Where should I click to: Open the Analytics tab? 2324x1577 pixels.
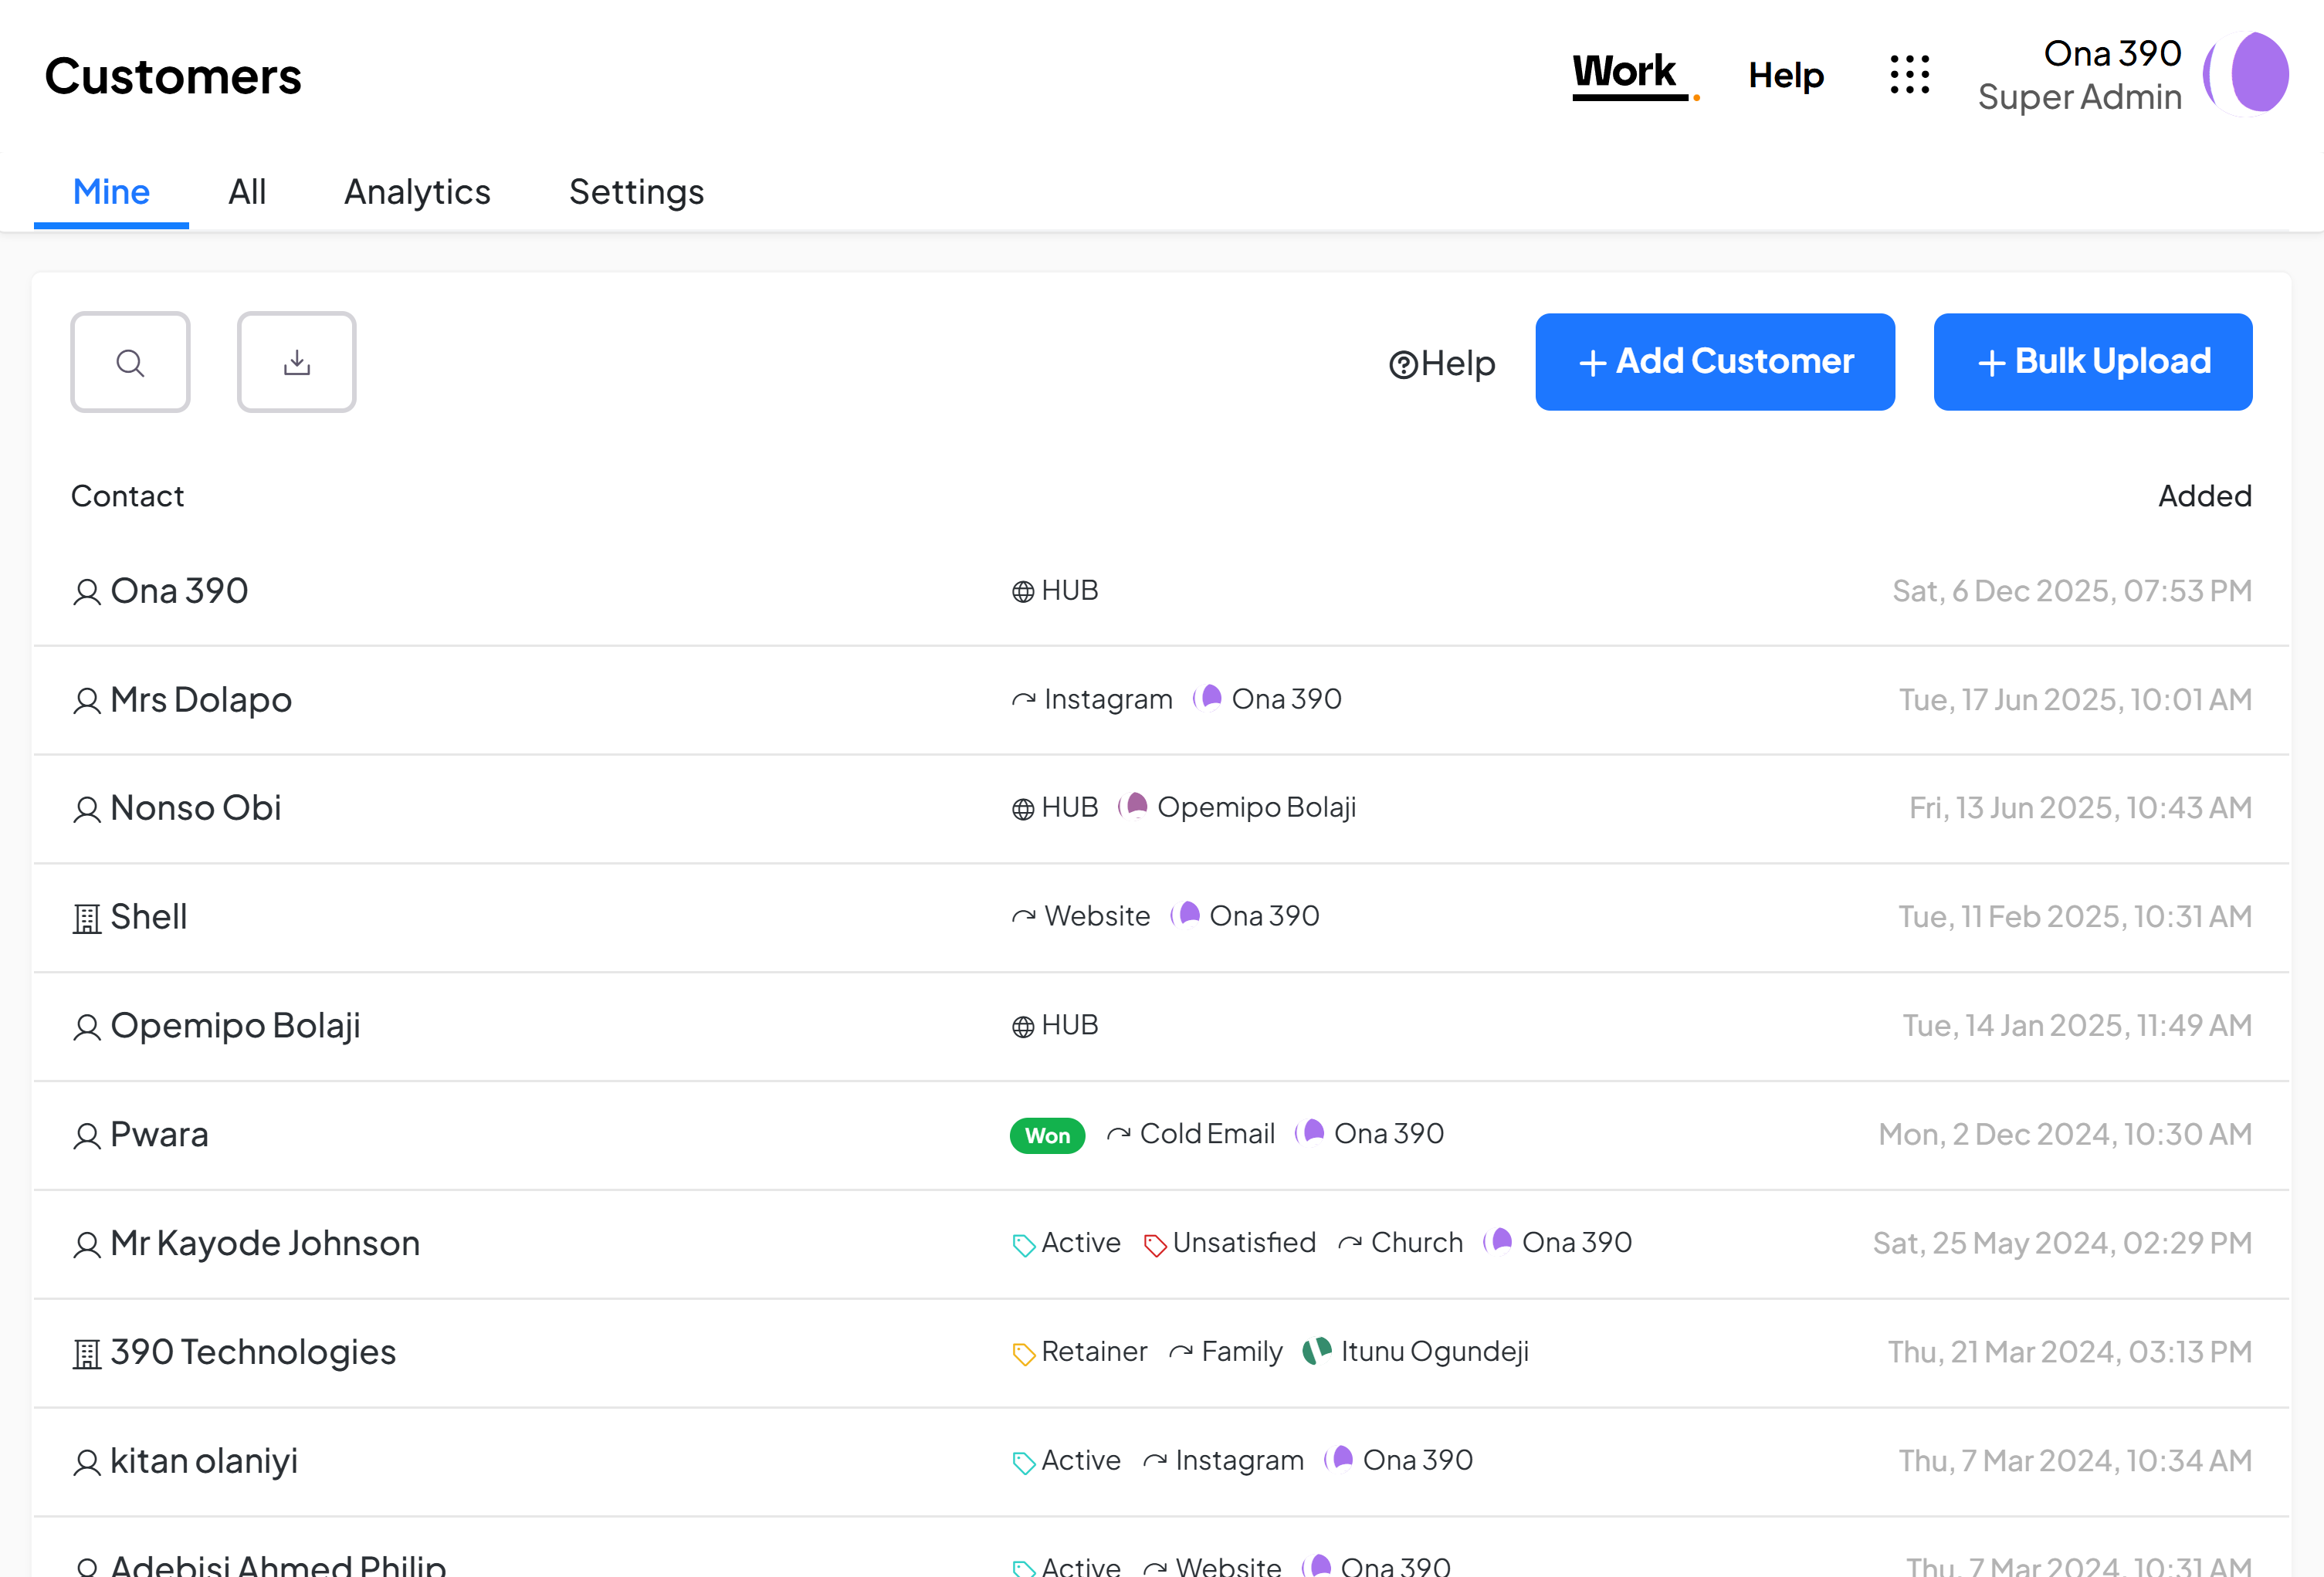pos(417,191)
